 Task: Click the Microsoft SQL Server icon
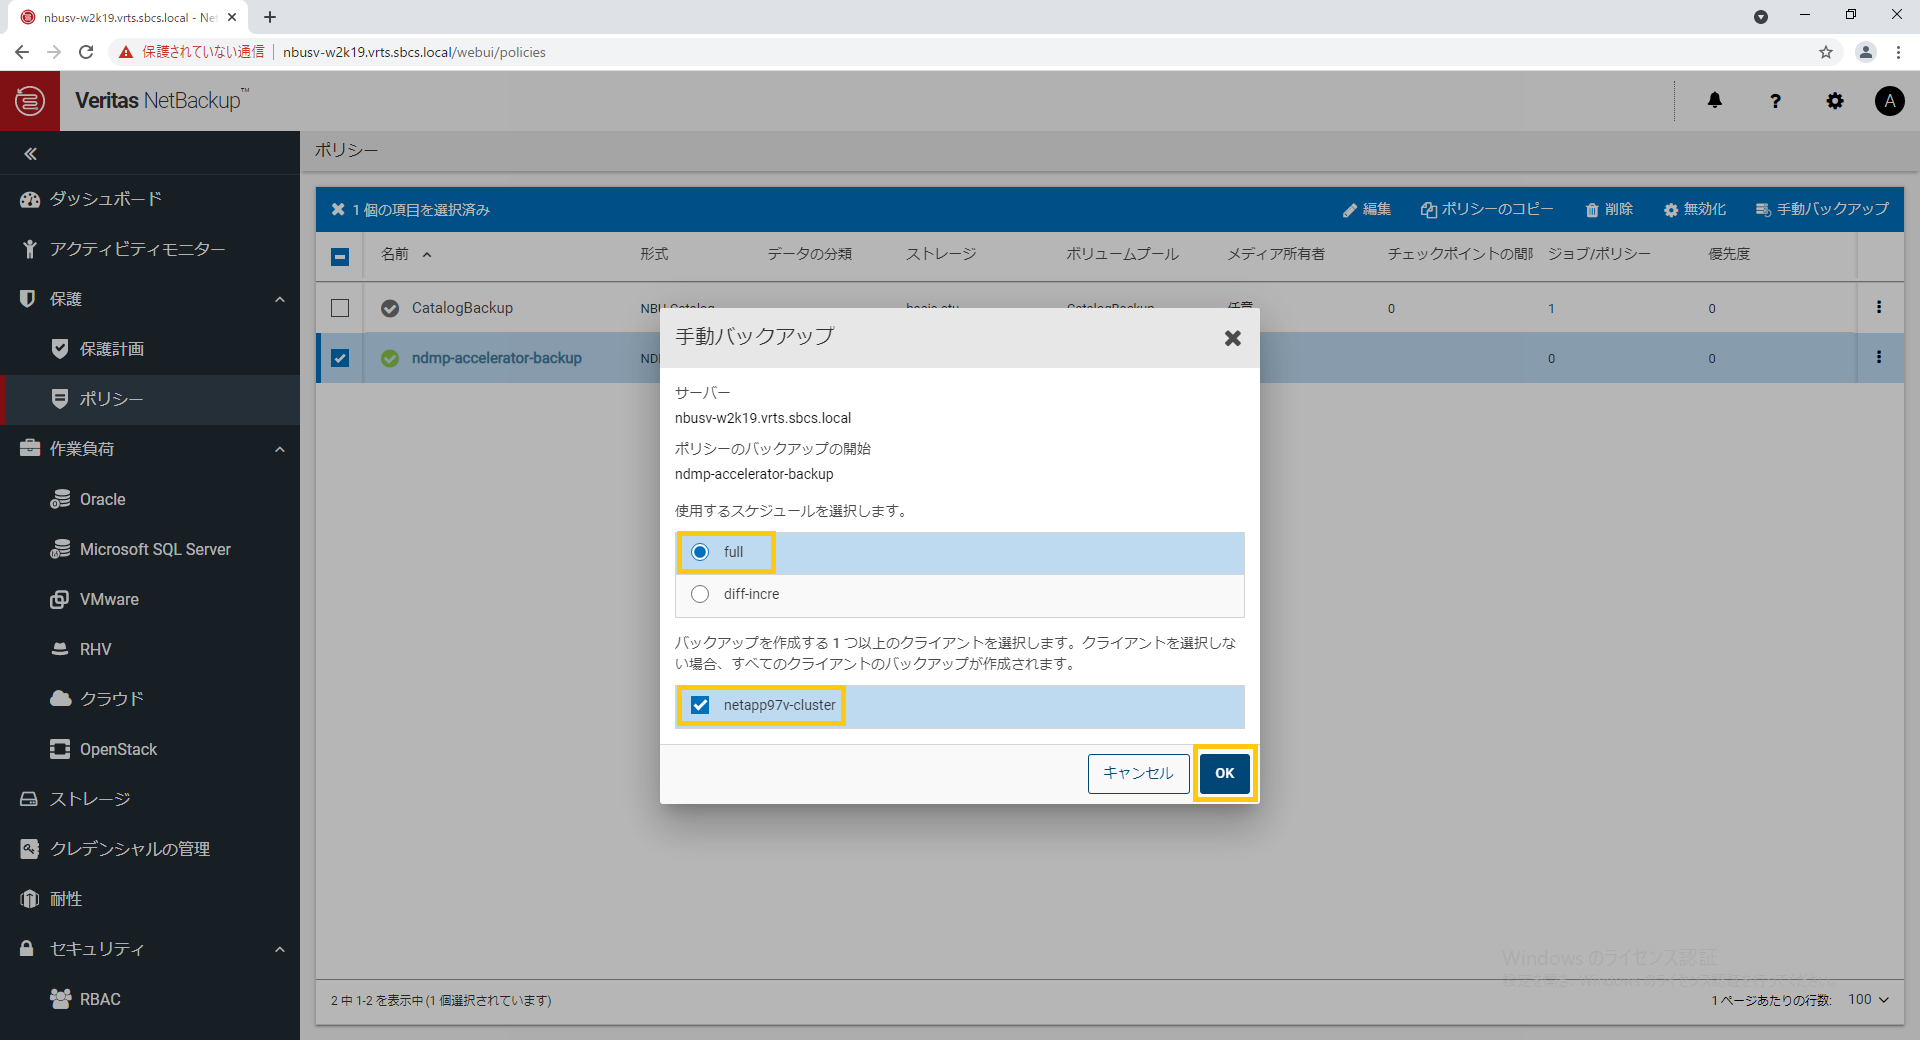pyautogui.click(x=60, y=549)
